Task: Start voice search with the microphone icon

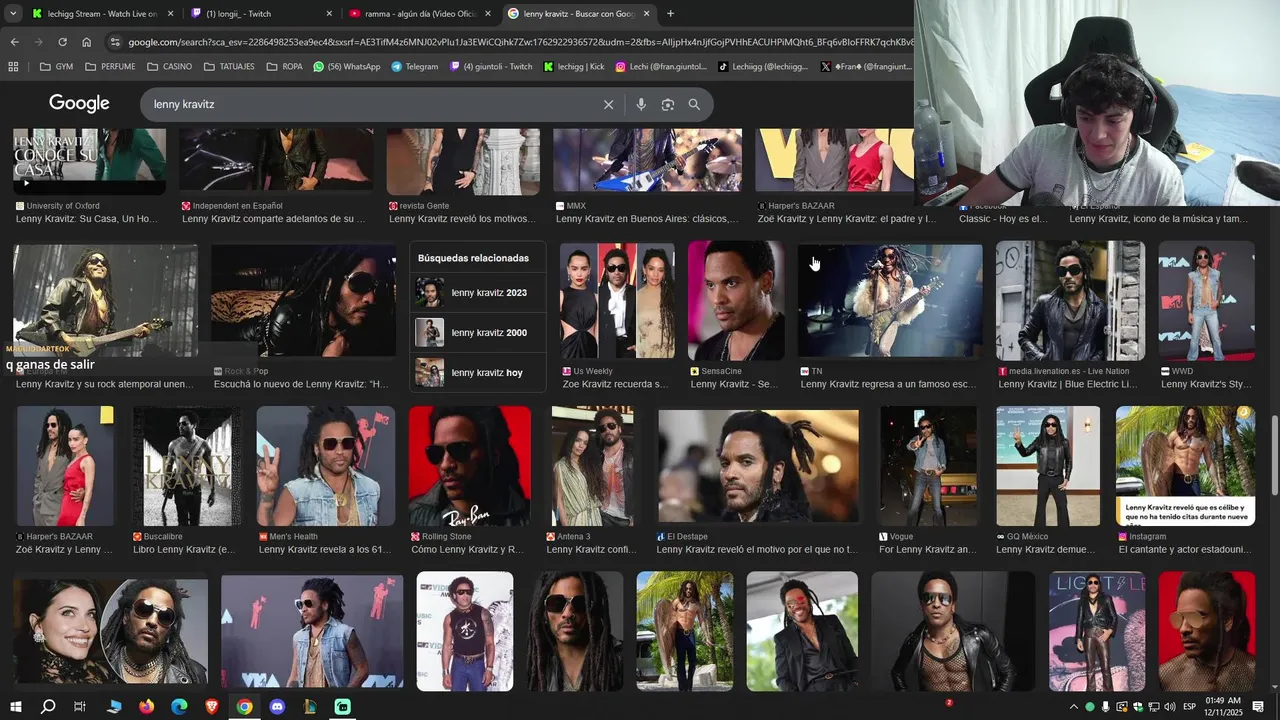Action: [x=641, y=104]
